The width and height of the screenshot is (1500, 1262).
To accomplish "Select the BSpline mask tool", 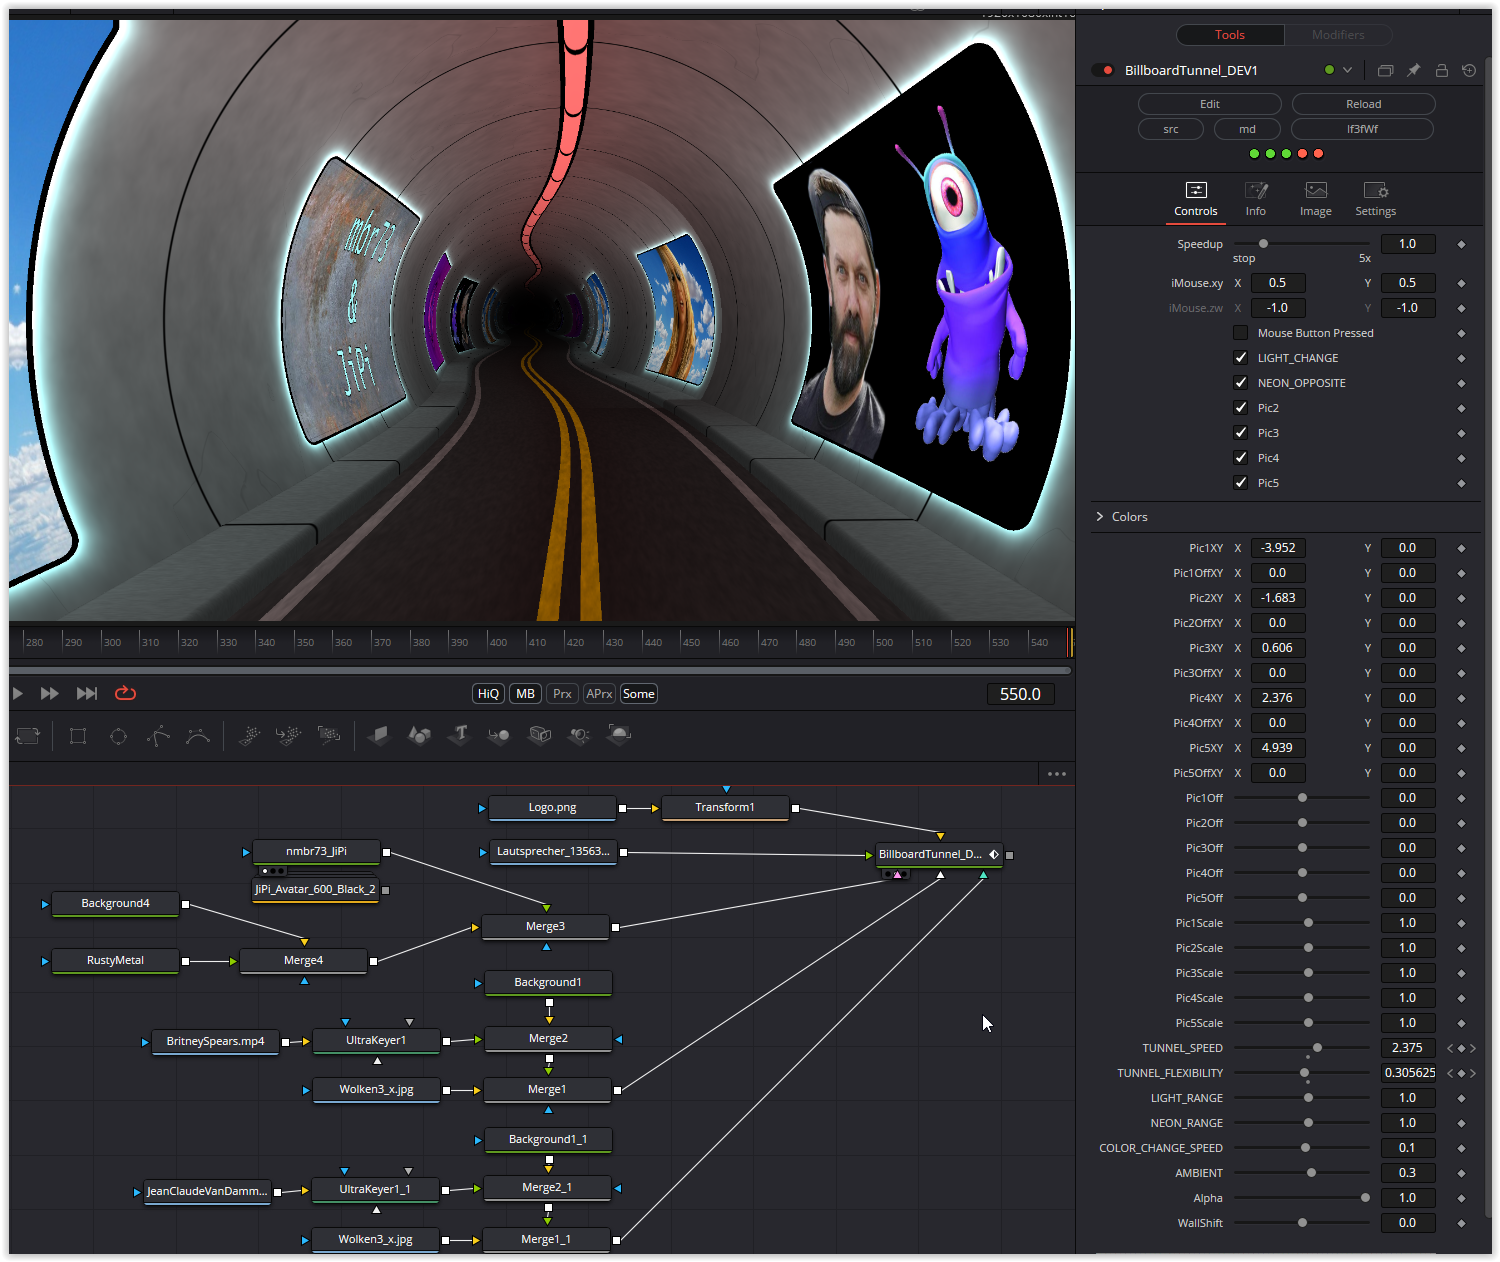I will point(198,736).
